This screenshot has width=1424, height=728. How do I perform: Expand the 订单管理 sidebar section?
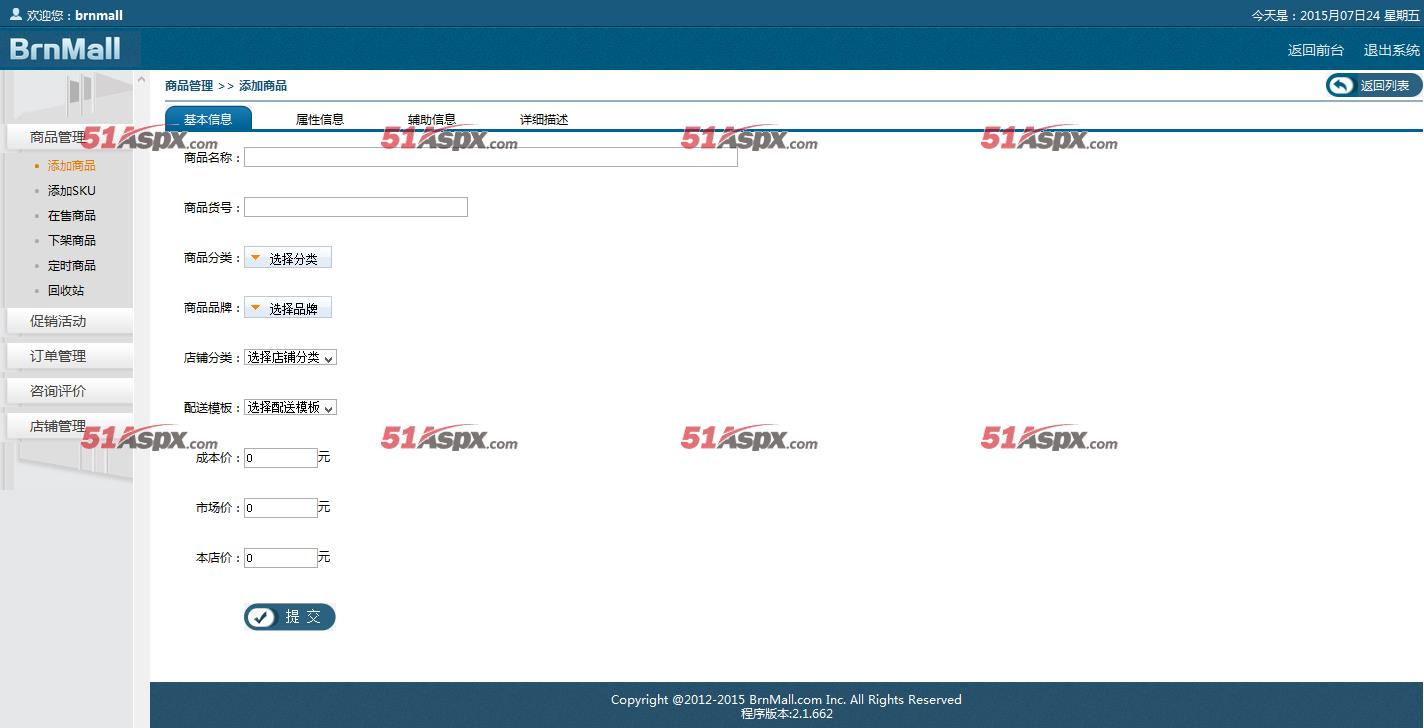(68, 356)
